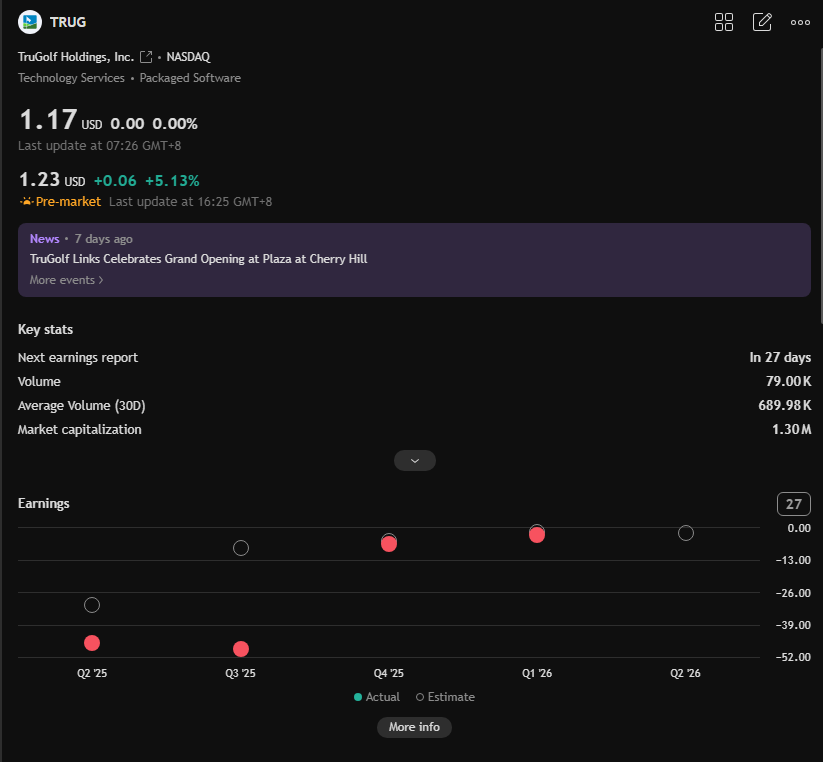
Task: Click the More events link
Action: click(x=66, y=280)
